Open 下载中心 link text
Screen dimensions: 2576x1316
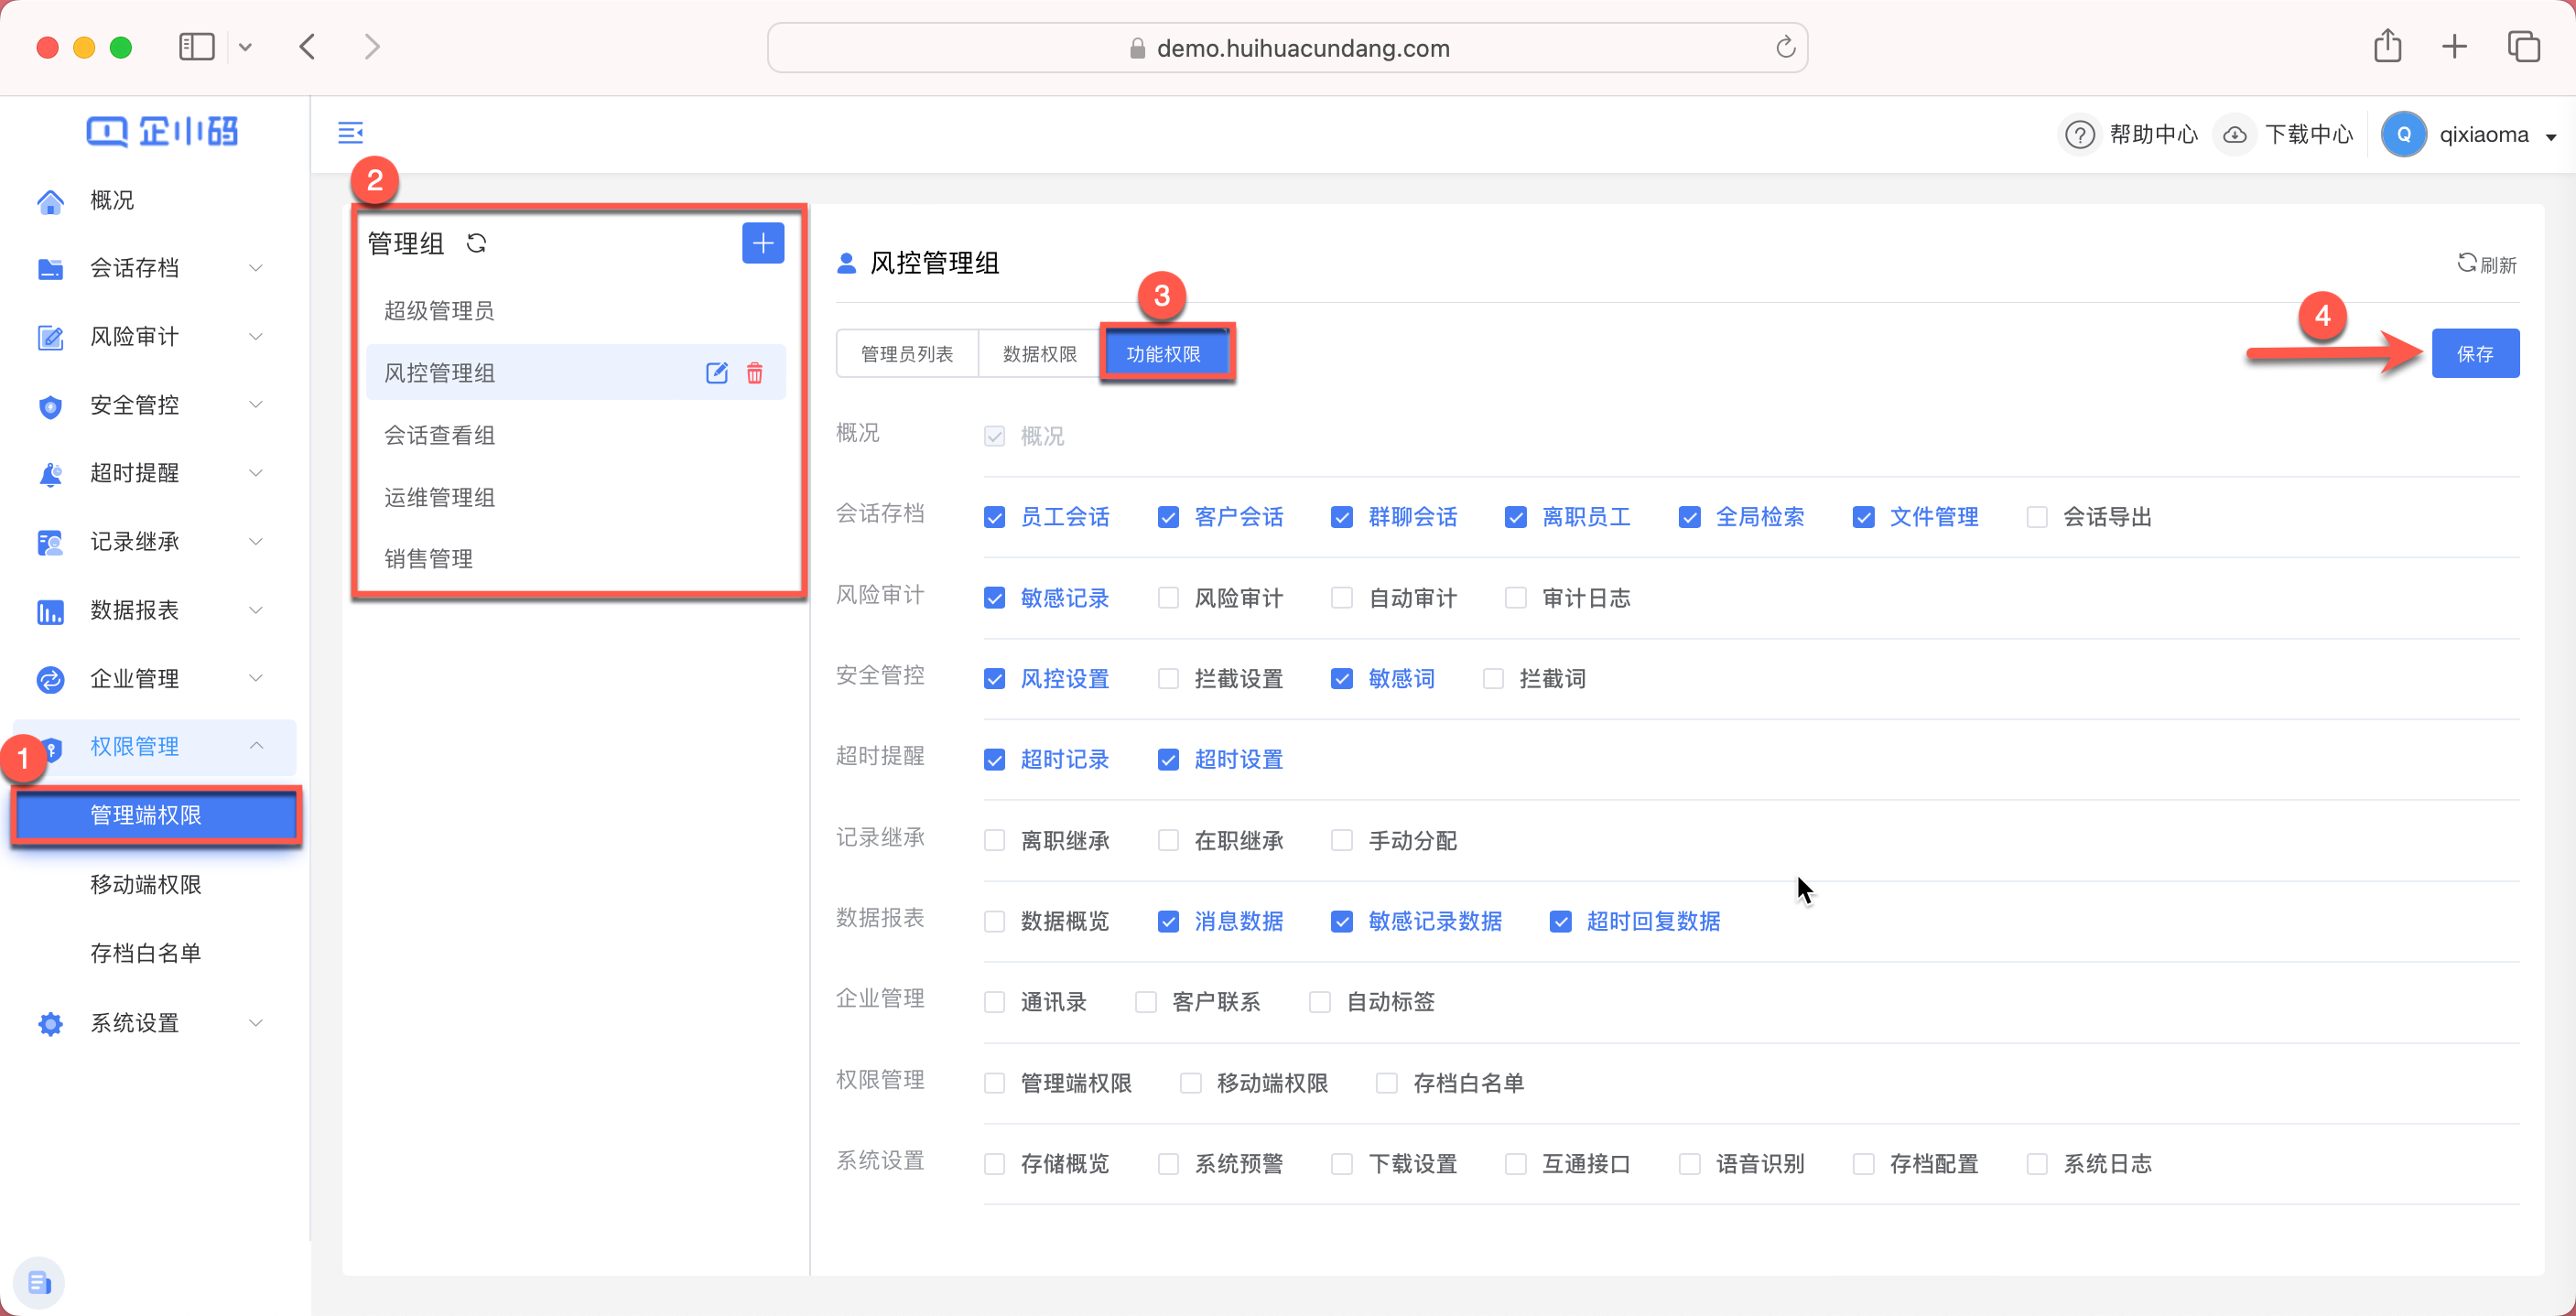point(2309,135)
